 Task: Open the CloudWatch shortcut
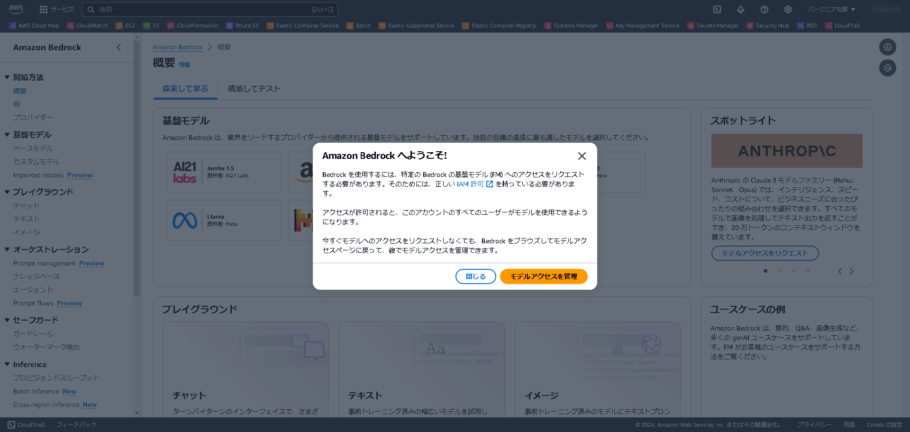point(87,26)
